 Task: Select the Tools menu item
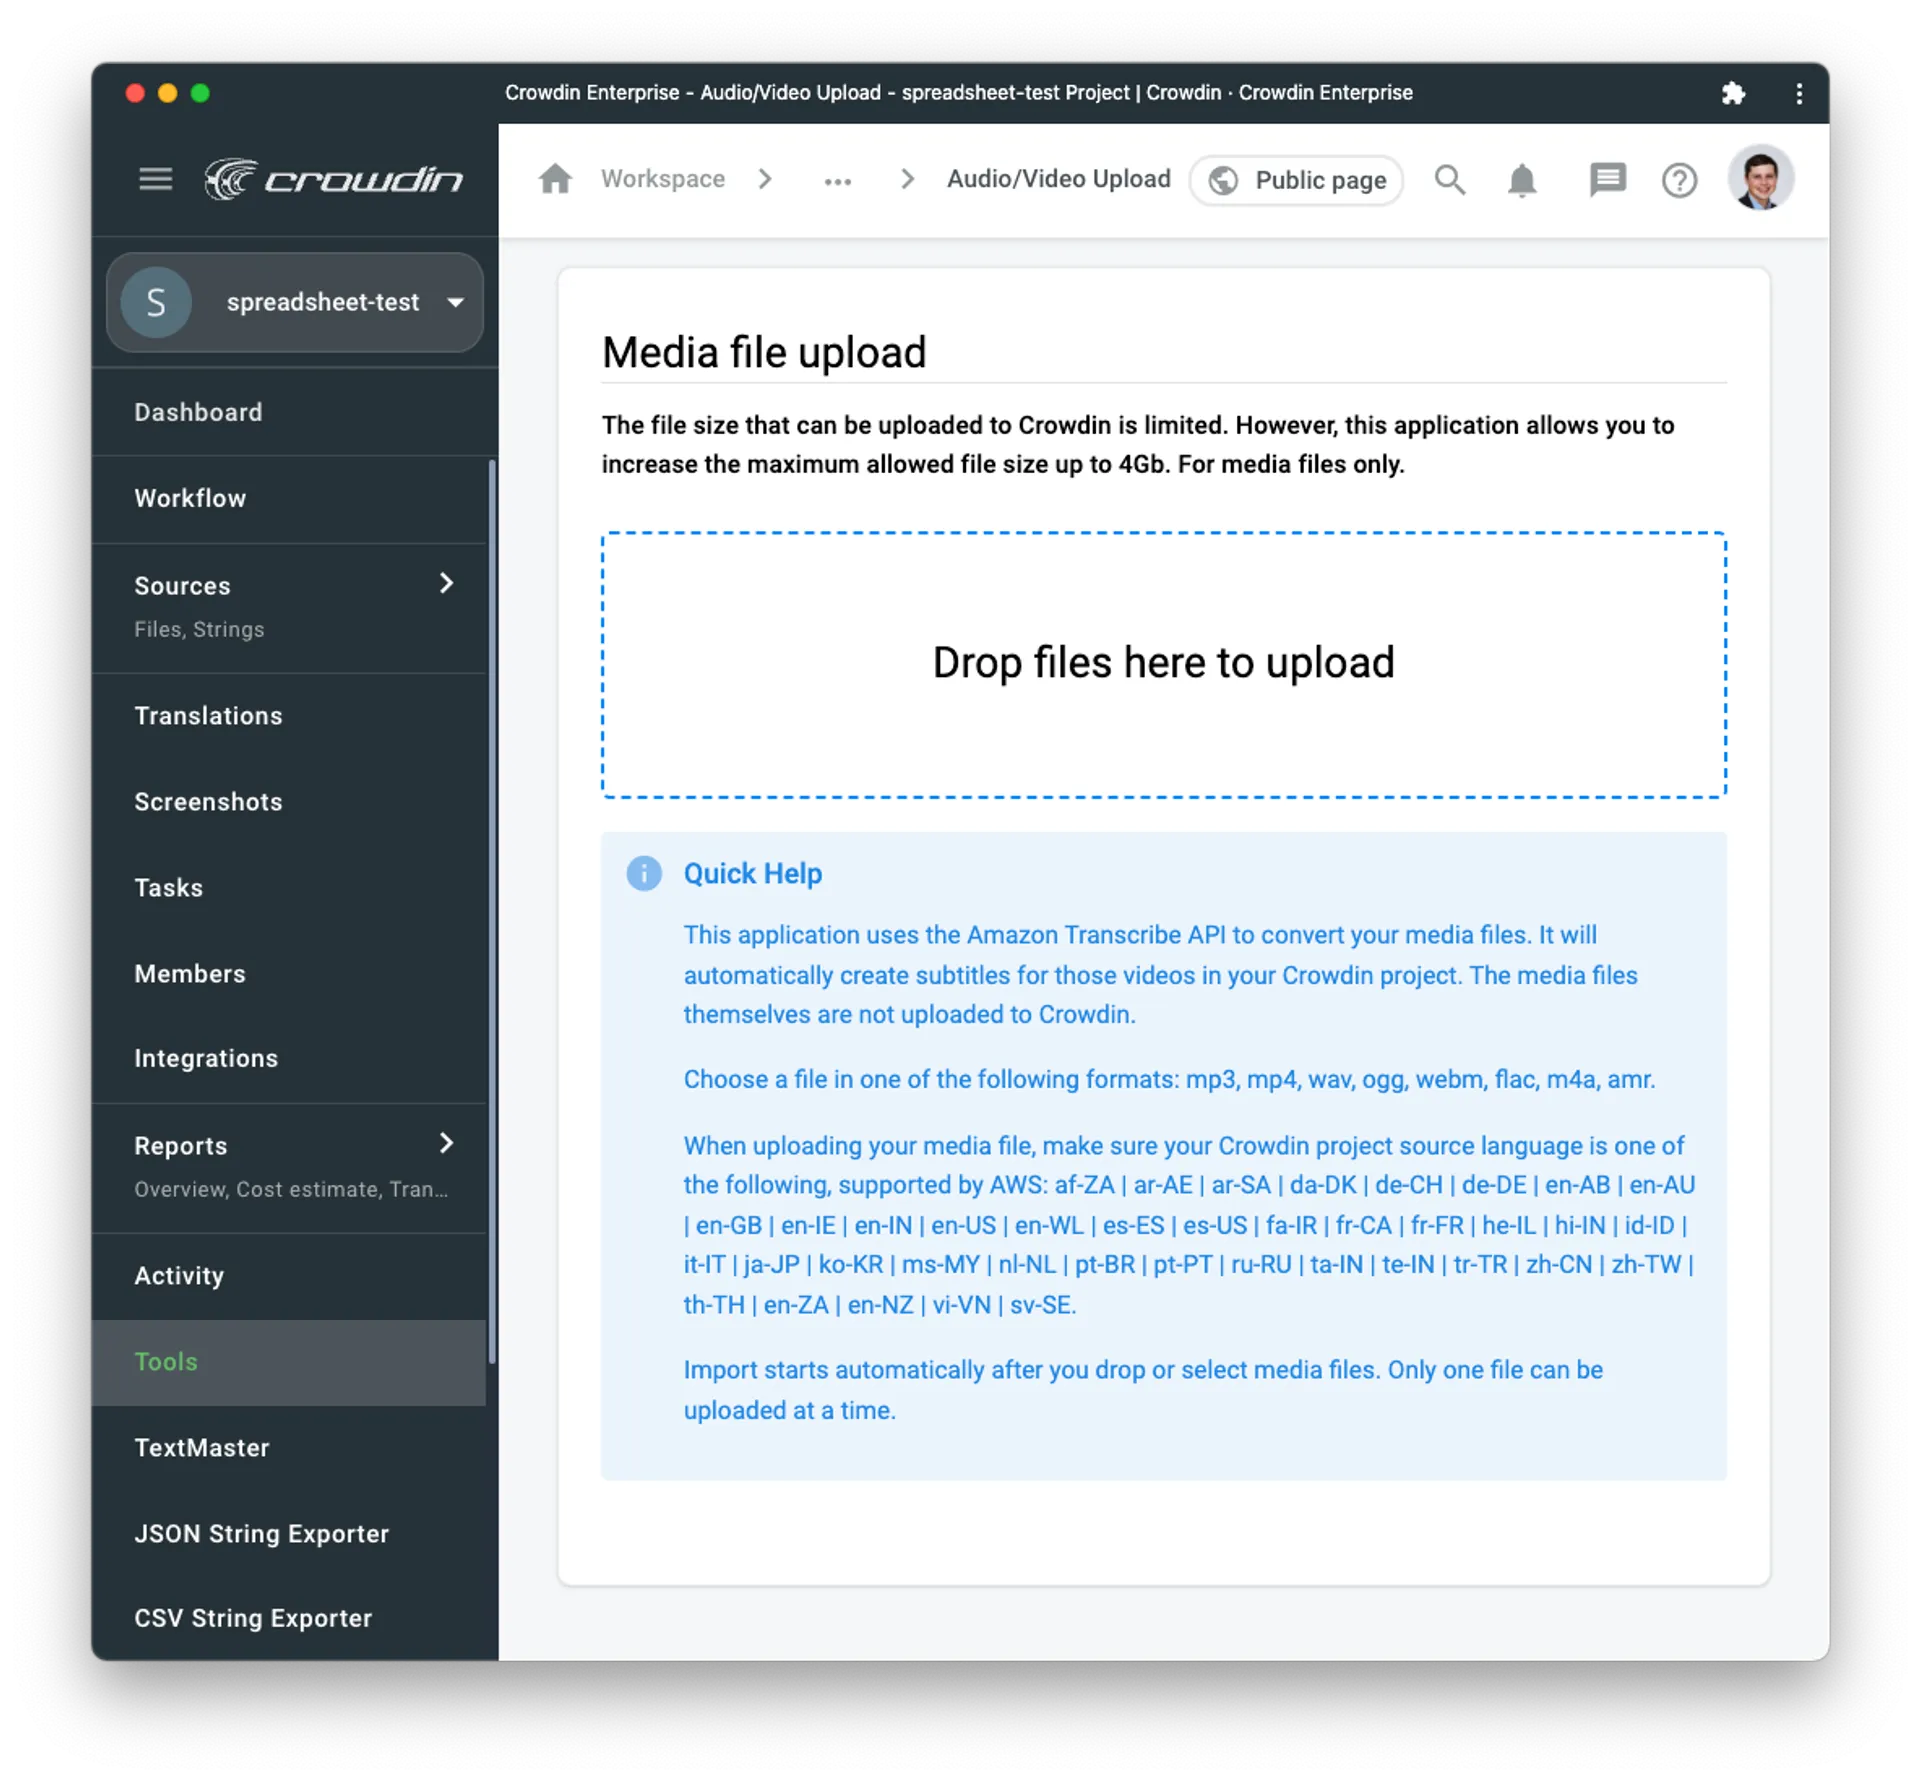tap(166, 1360)
